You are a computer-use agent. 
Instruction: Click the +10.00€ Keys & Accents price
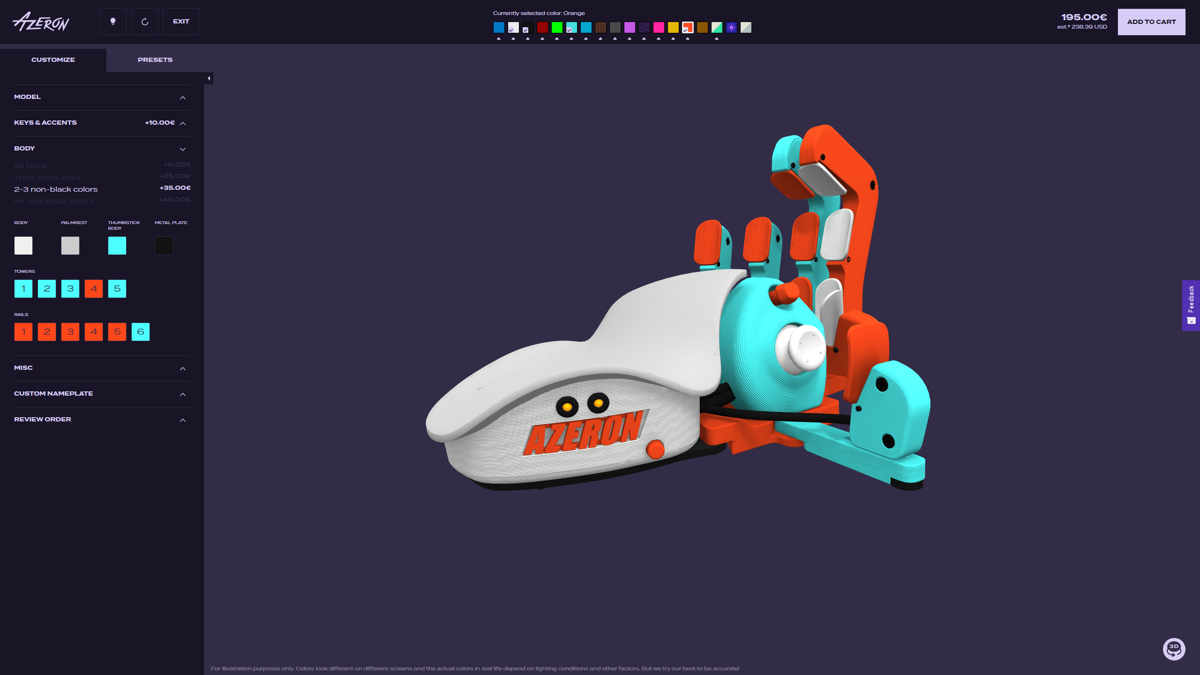tap(160, 123)
